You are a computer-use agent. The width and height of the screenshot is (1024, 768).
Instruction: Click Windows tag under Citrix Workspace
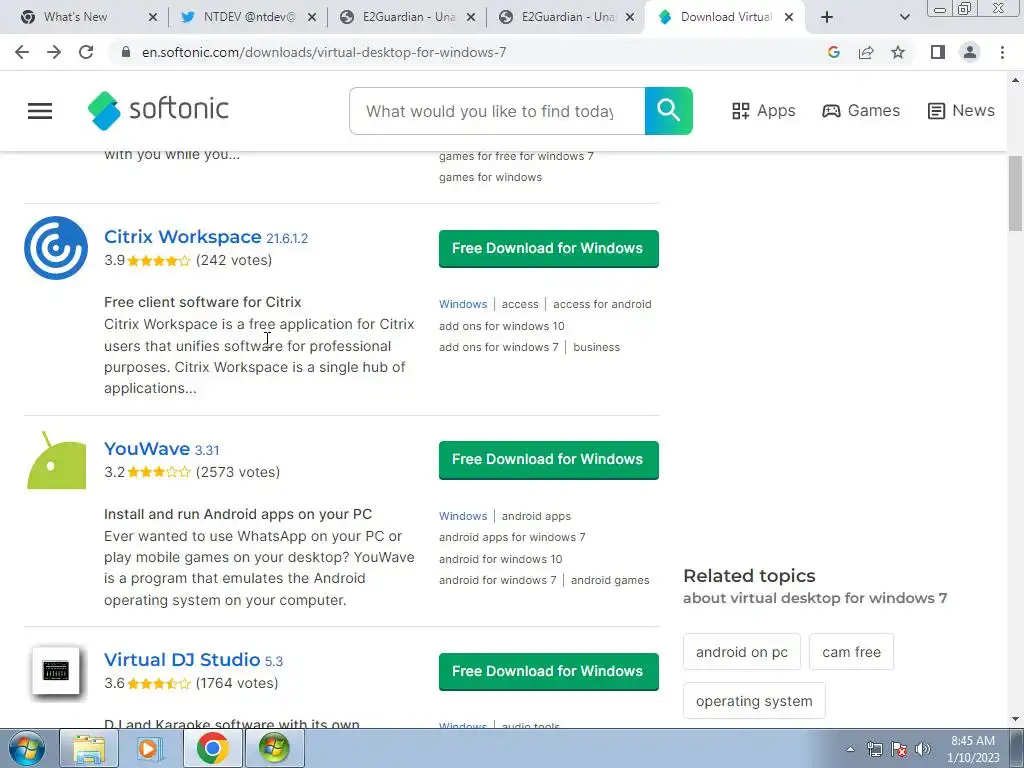[x=463, y=304]
